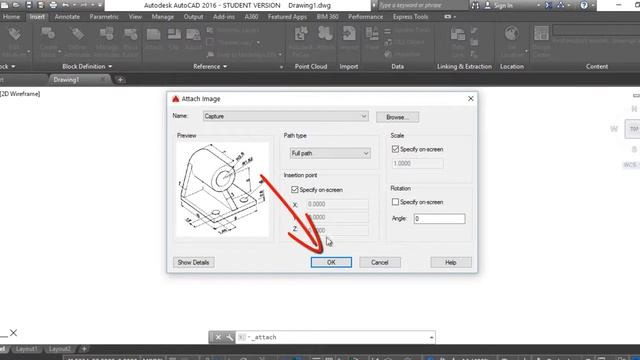The height and width of the screenshot is (360, 640).
Task: Click the command line wrench customize icon
Action: [229, 337]
